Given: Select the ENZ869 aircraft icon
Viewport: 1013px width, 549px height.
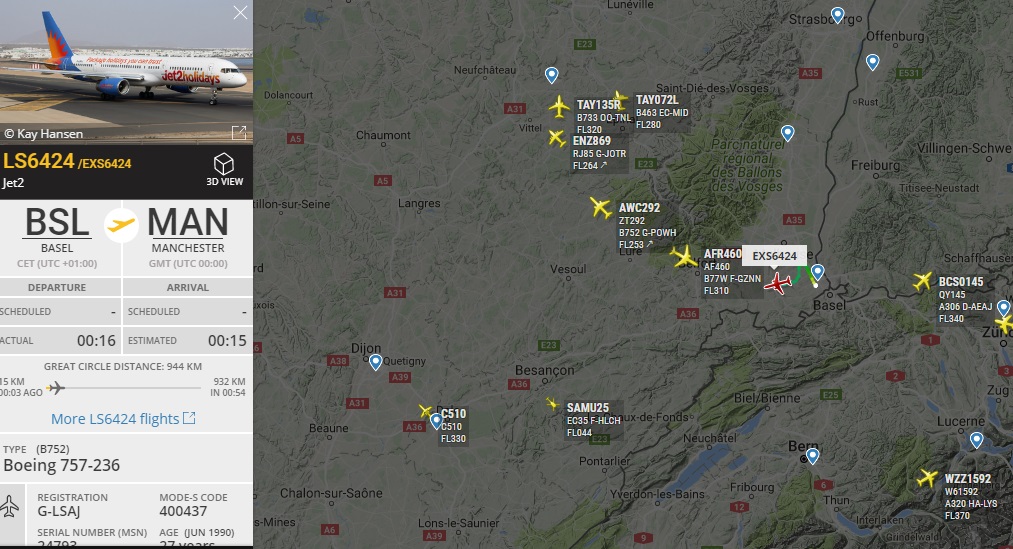Looking at the screenshot, I should [557, 138].
